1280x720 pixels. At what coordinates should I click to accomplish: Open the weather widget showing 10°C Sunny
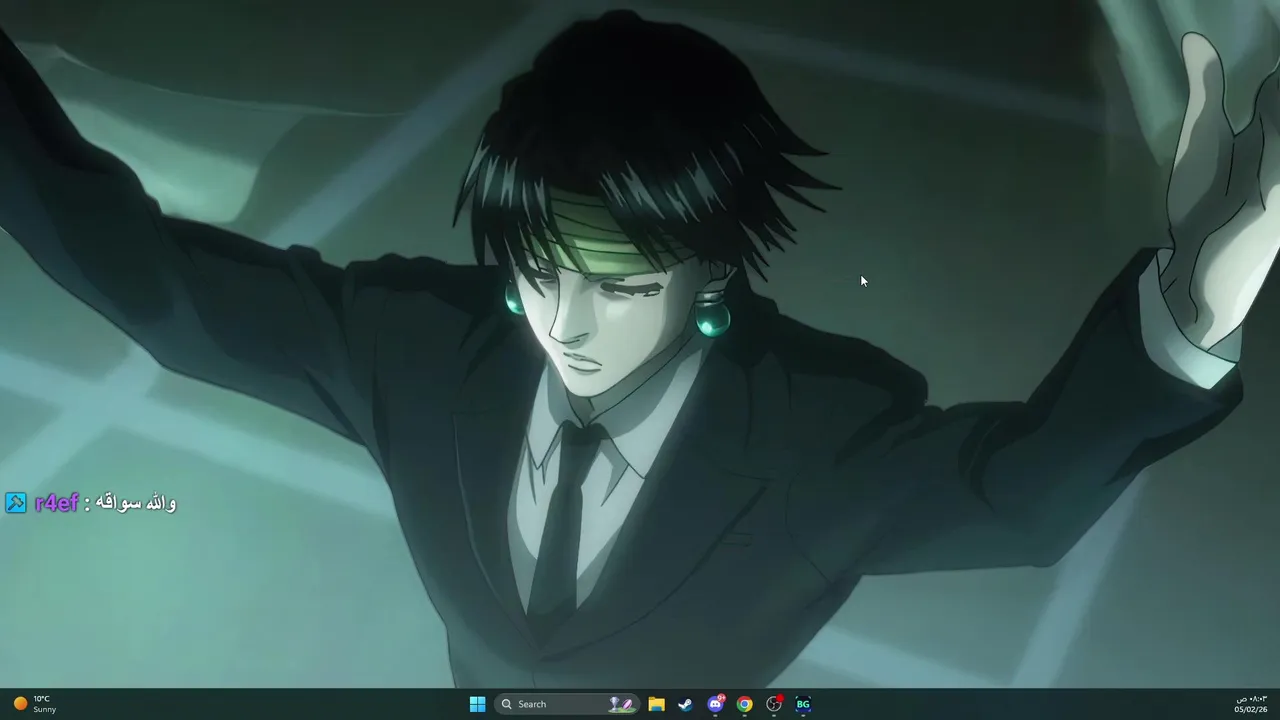35,704
